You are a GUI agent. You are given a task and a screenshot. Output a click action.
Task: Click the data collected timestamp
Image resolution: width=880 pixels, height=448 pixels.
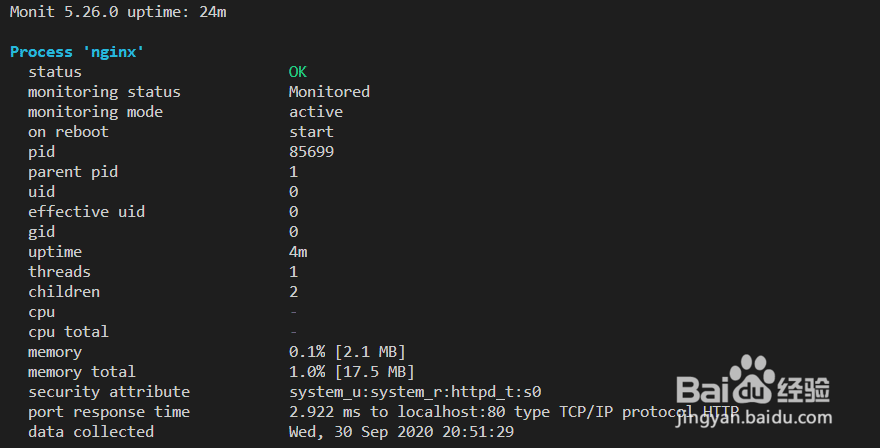(x=401, y=432)
